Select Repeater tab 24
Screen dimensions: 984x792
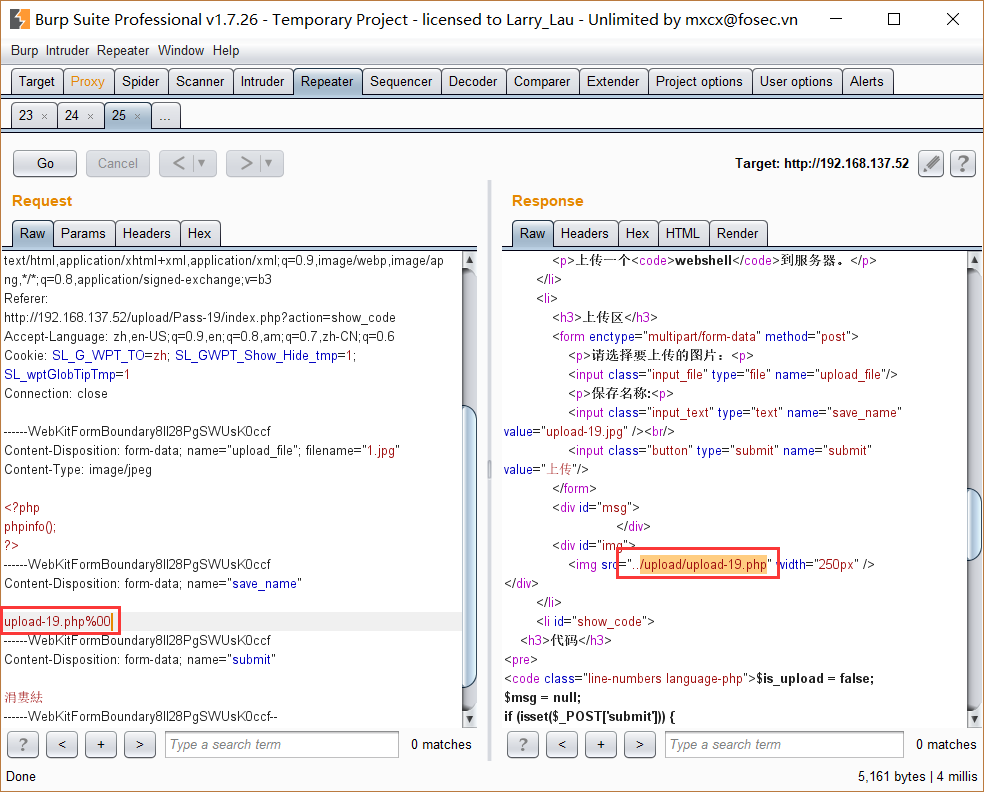(x=72, y=116)
